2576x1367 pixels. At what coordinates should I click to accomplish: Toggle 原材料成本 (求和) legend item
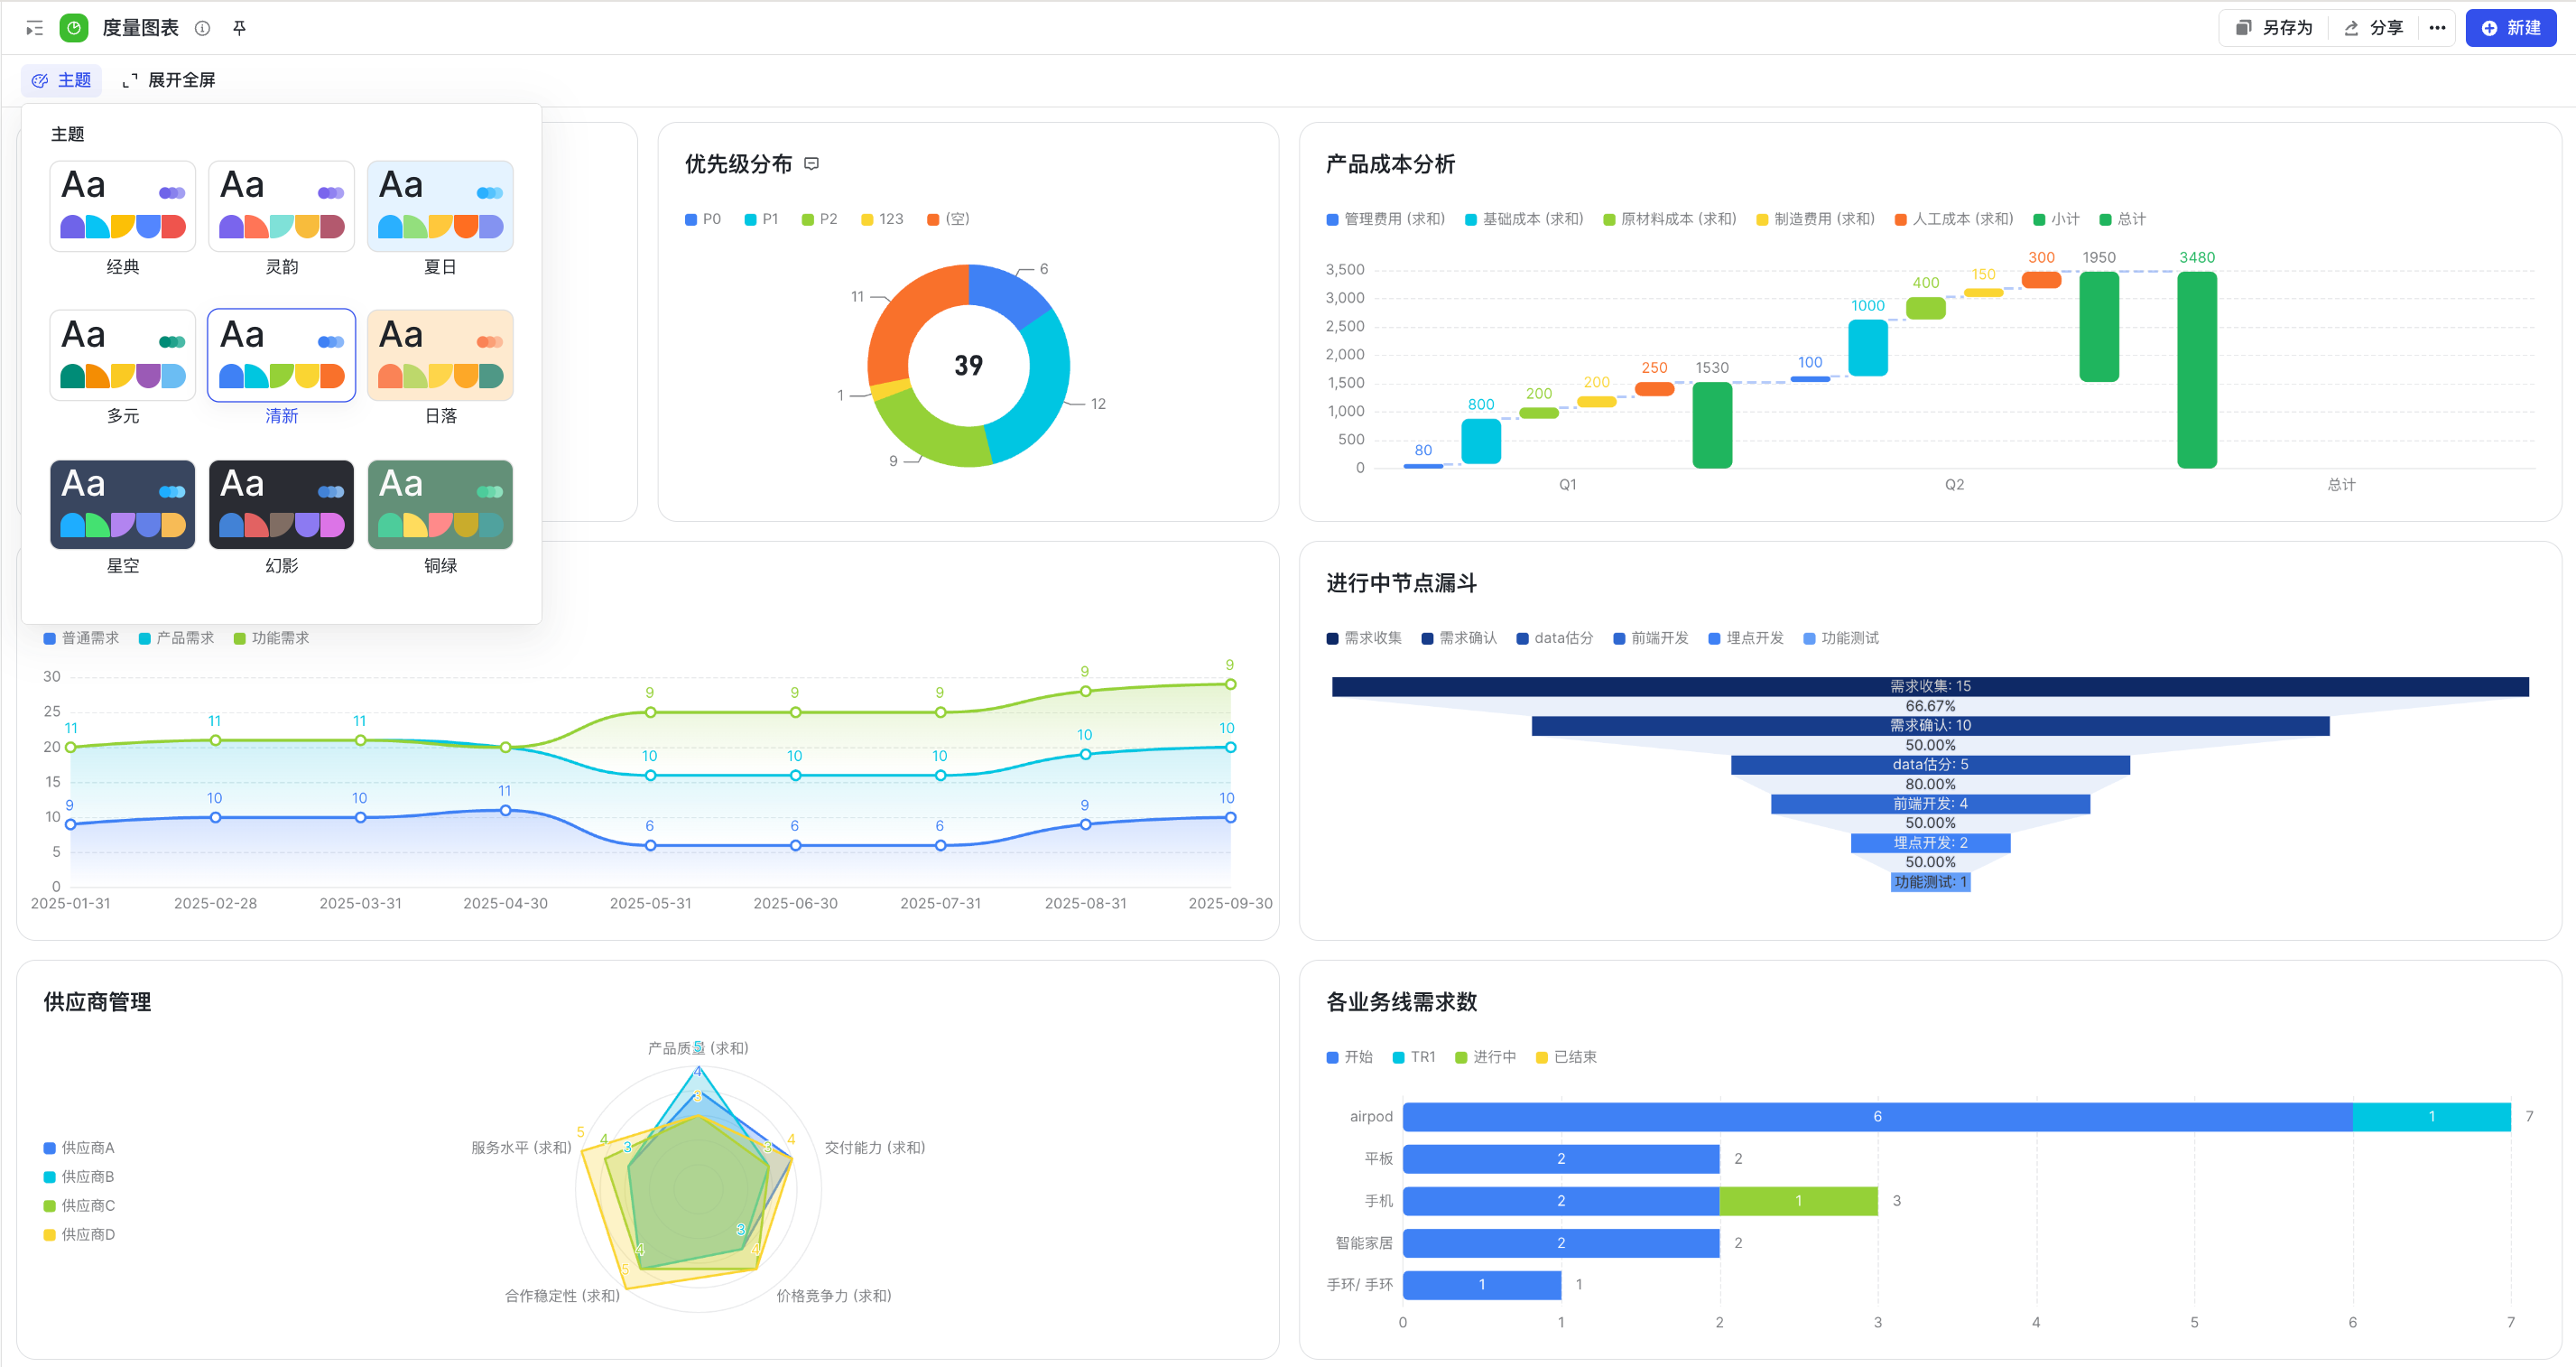[x=1669, y=219]
